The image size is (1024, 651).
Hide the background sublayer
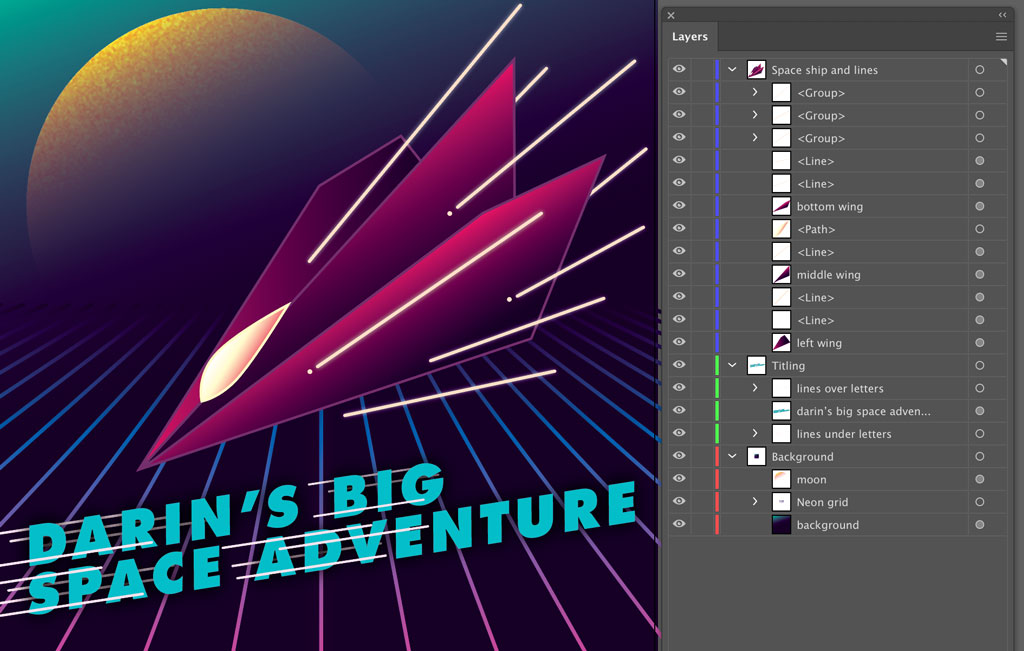click(x=679, y=524)
